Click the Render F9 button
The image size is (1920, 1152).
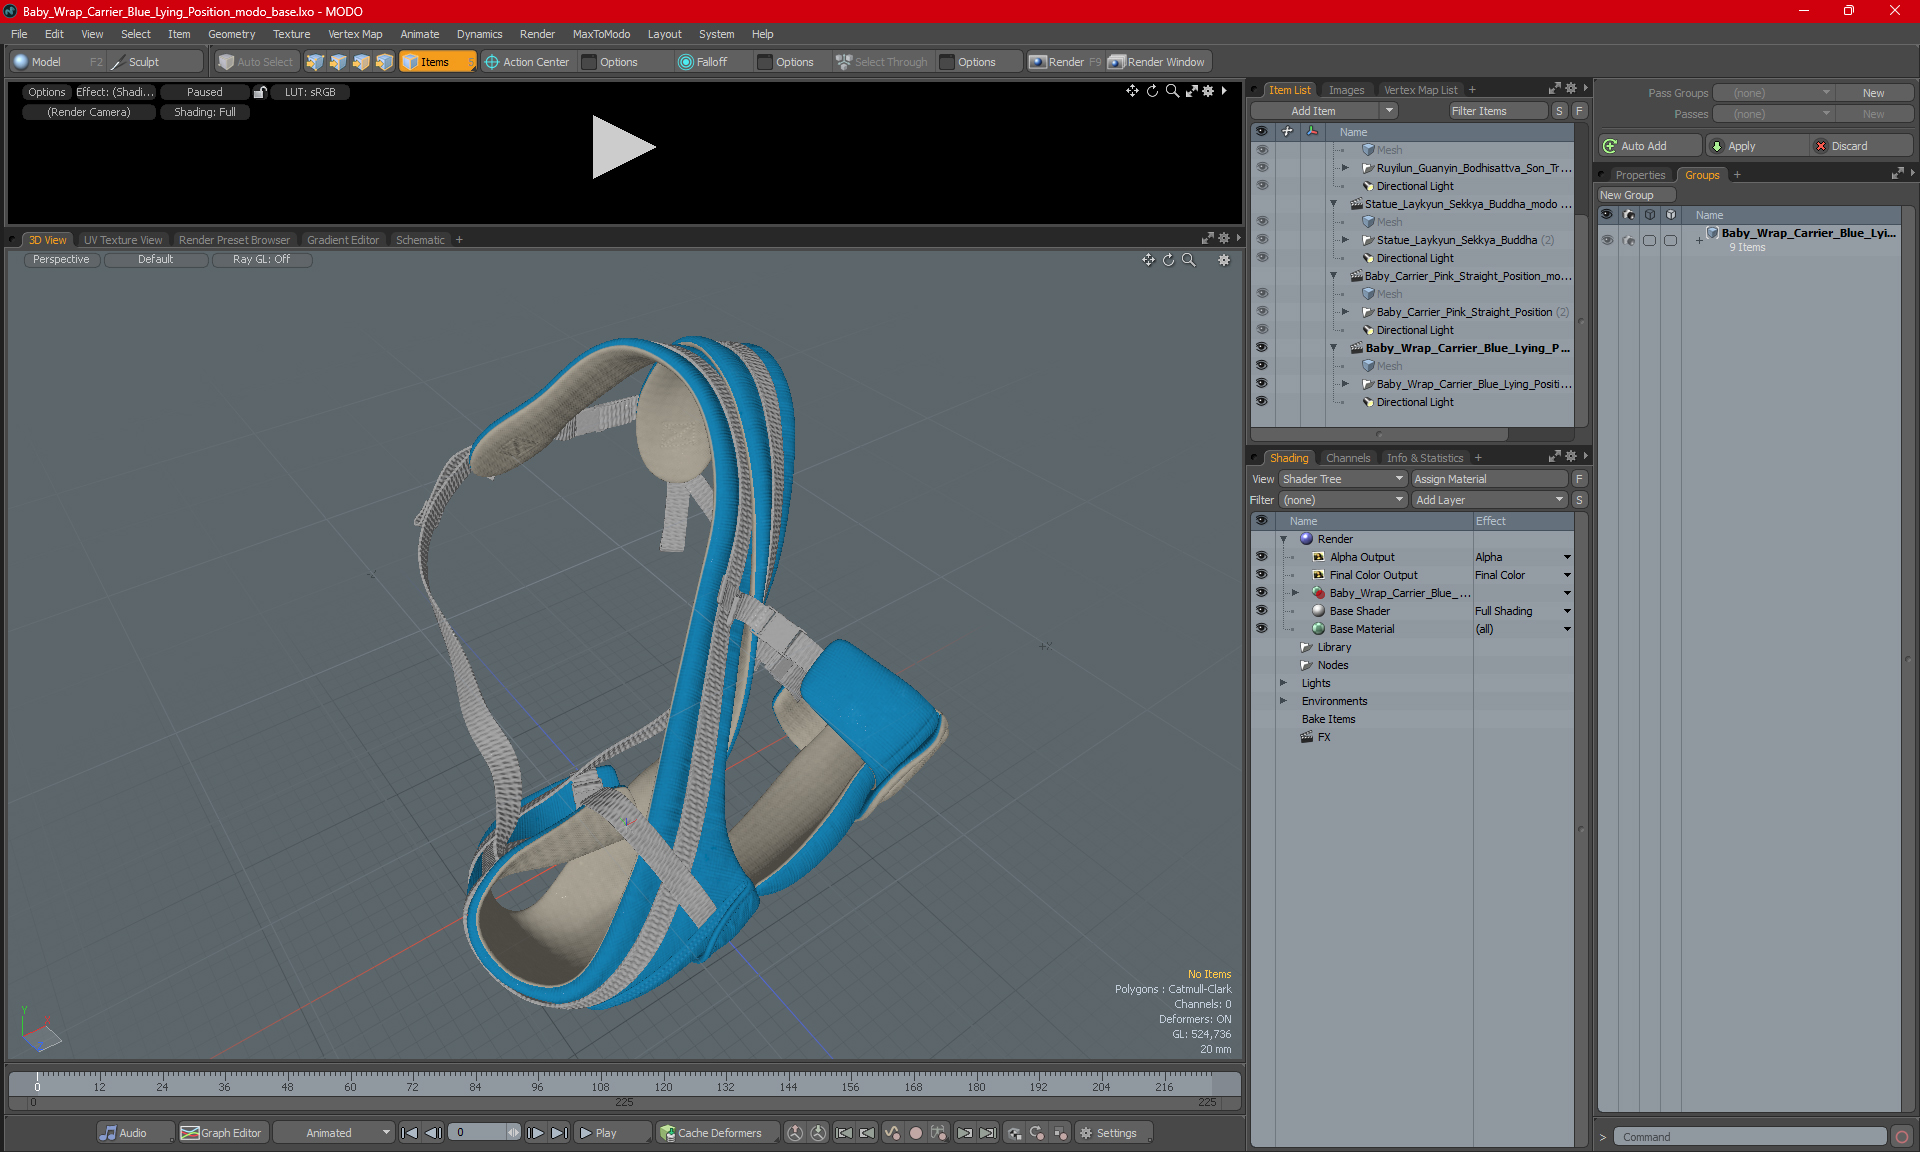point(1065,62)
